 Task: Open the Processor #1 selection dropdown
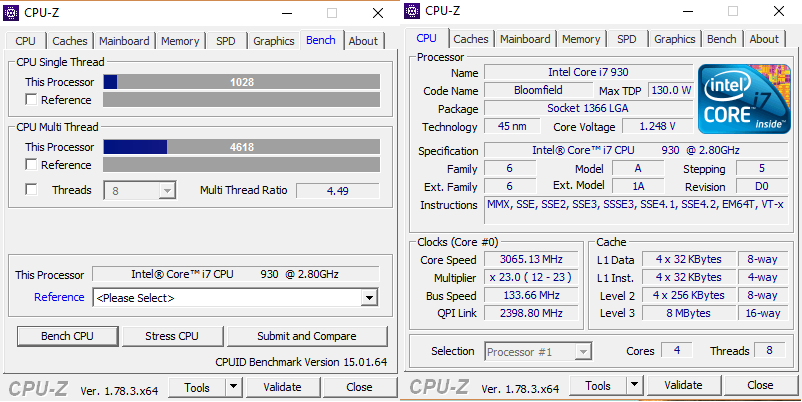point(580,351)
